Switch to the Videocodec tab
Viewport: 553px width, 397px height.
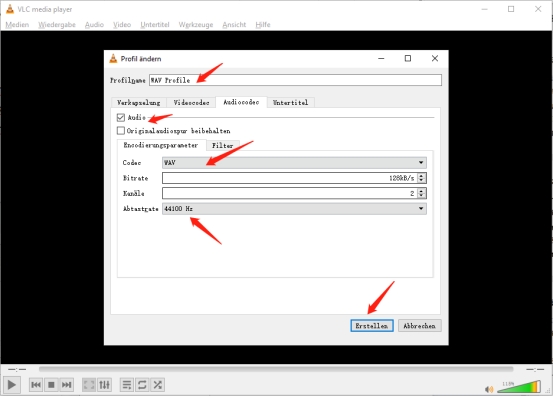[191, 103]
